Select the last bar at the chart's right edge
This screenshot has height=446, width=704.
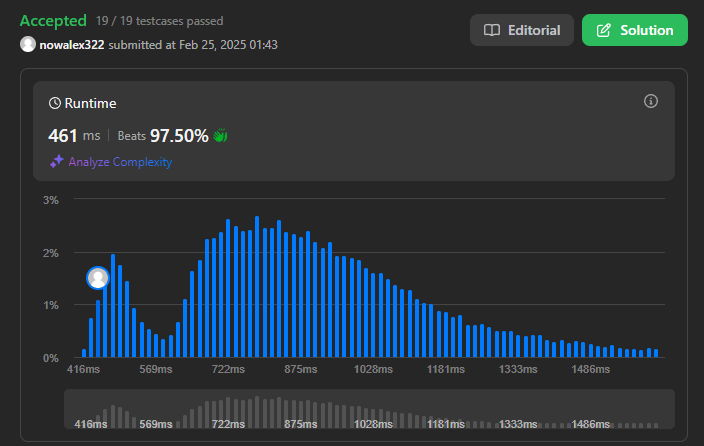pyautogui.click(x=655, y=353)
